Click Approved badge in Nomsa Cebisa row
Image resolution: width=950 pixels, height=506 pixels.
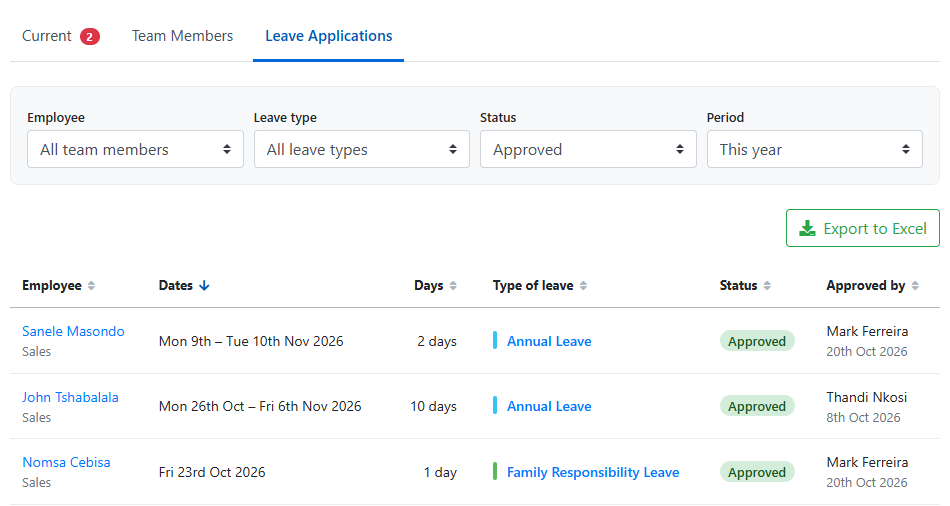757,472
